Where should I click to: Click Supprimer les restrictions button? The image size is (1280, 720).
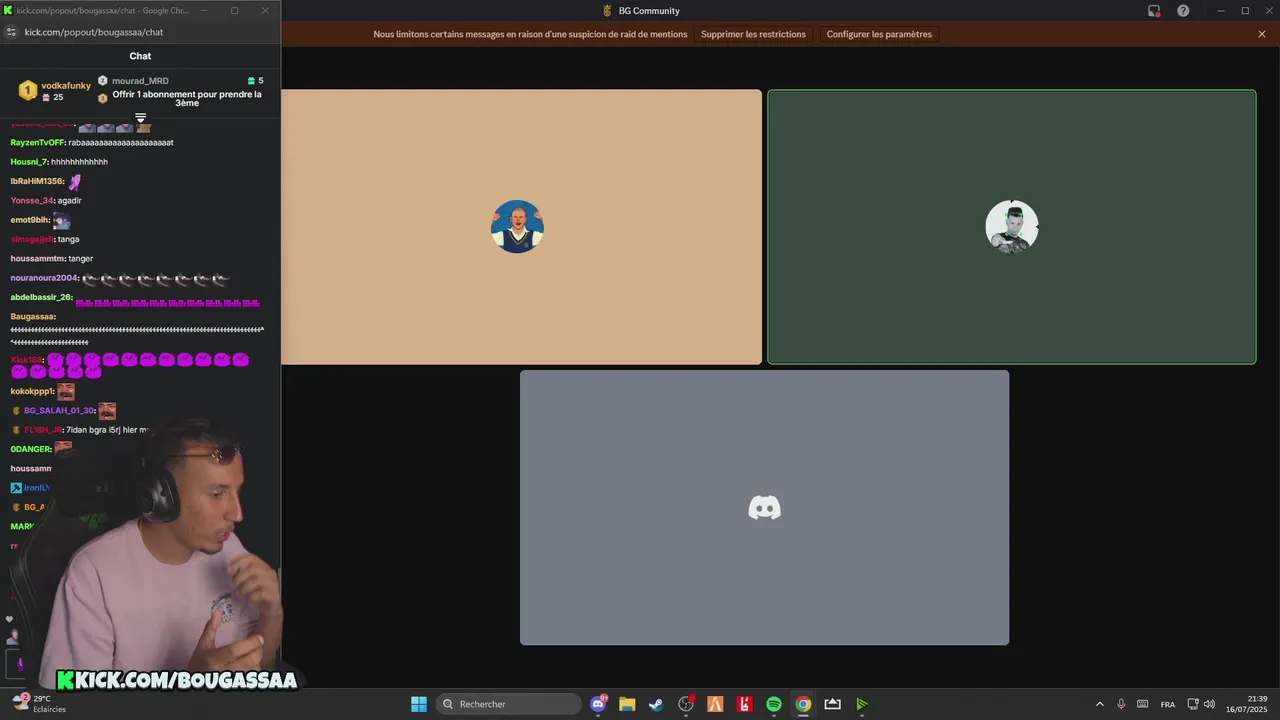point(753,34)
